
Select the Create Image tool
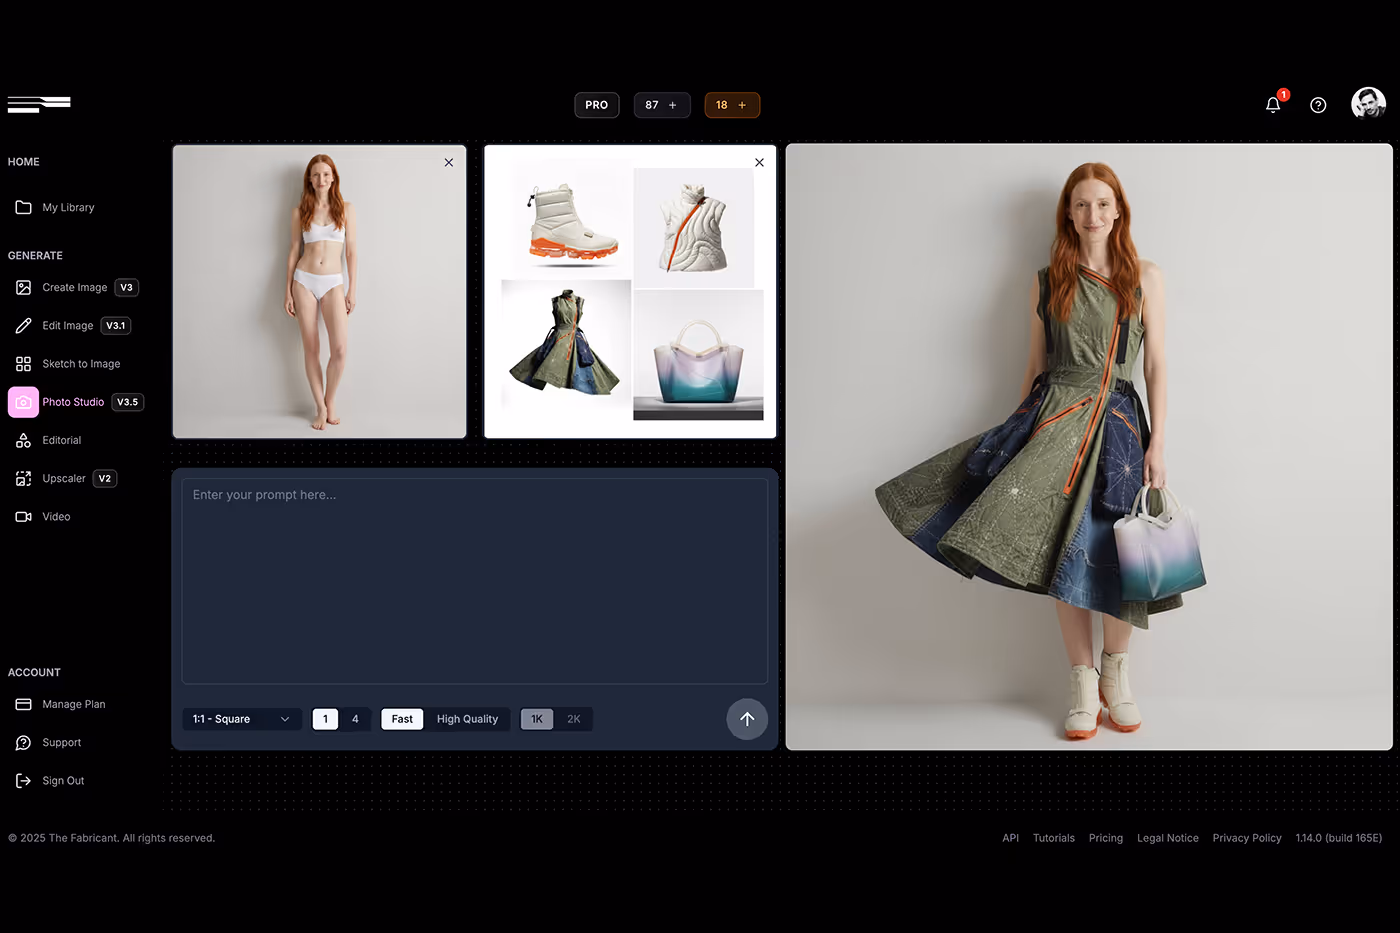[x=75, y=287]
